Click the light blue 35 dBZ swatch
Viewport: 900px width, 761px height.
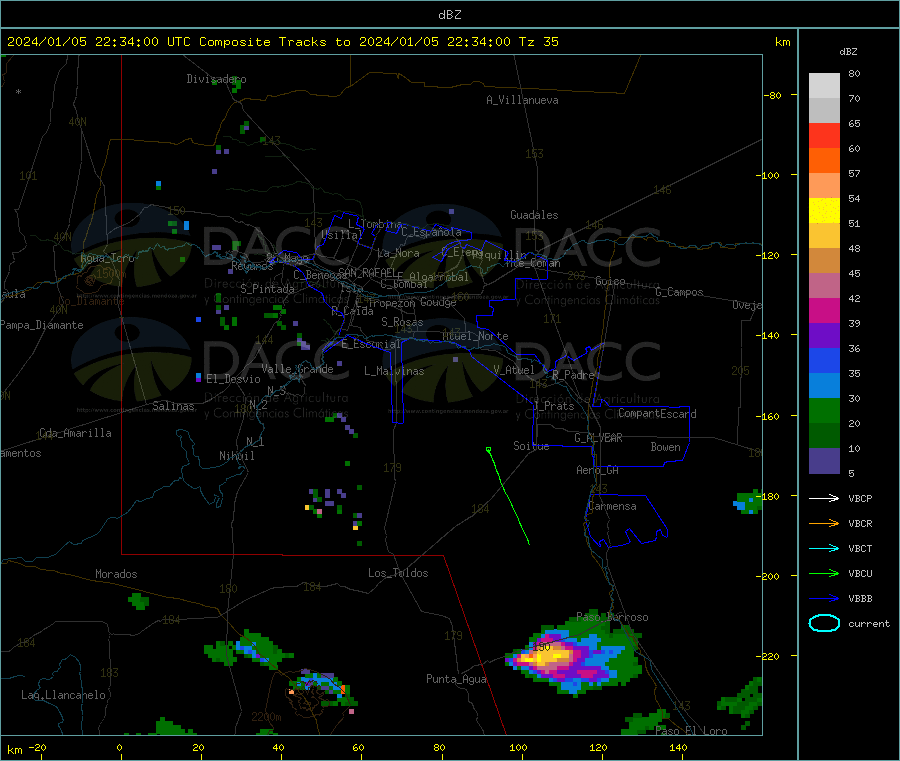tap(824, 385)
